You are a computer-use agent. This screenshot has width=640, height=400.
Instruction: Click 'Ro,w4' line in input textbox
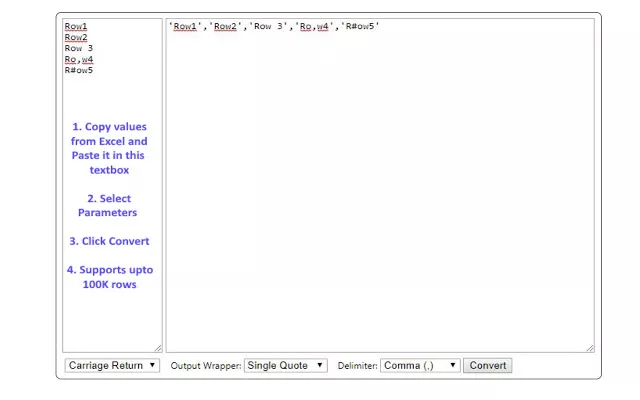[x=79, y=59]
